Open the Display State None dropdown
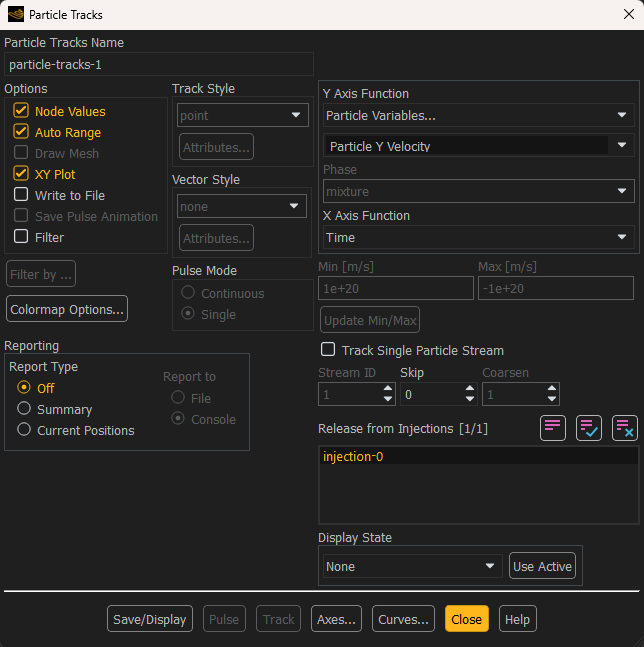The image size is (644, 647). (x=413, y=566)
